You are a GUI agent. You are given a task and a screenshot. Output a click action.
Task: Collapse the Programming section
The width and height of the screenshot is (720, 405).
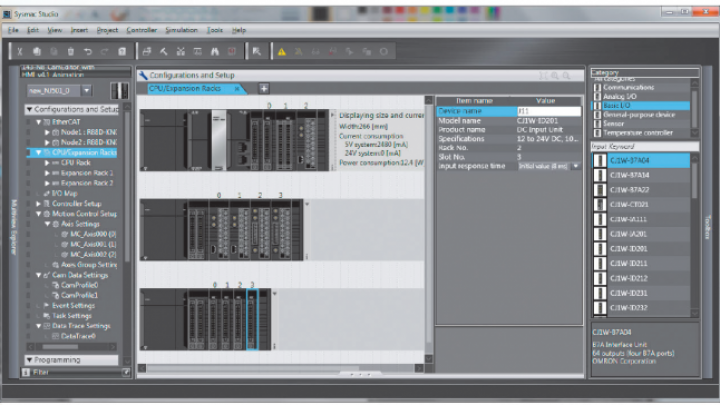29,360
